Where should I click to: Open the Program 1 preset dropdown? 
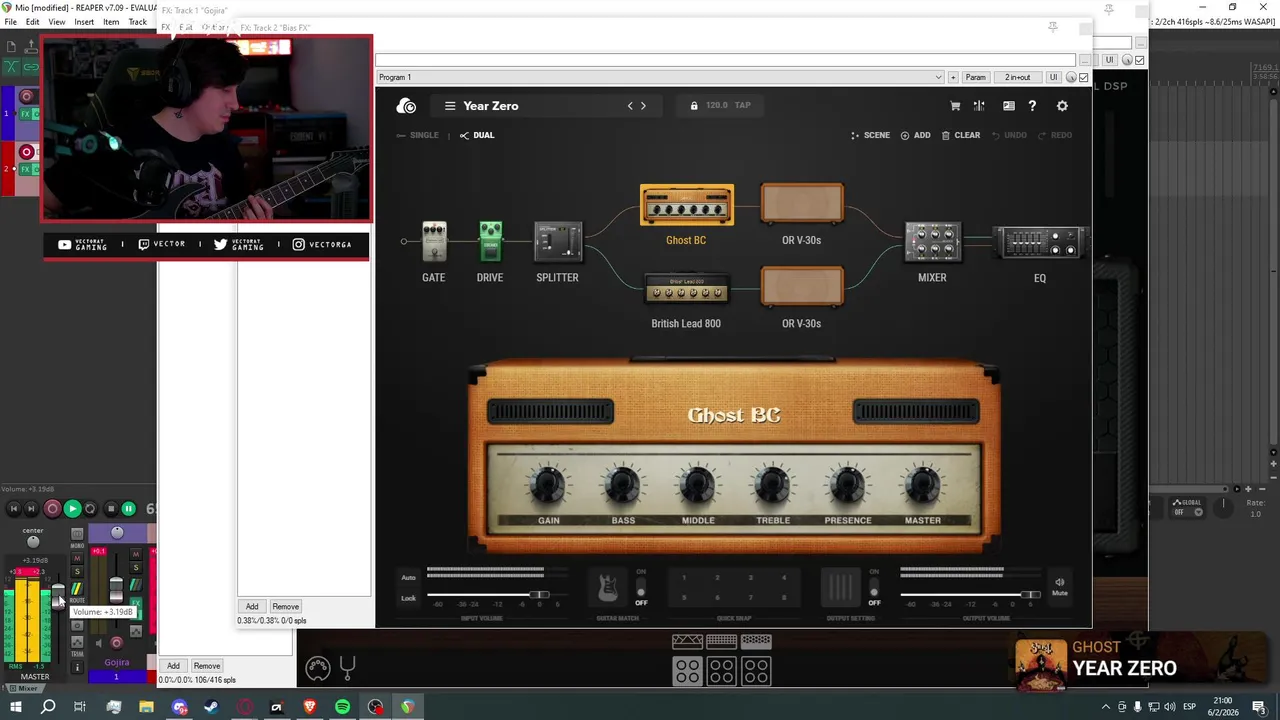coord(660,77)
